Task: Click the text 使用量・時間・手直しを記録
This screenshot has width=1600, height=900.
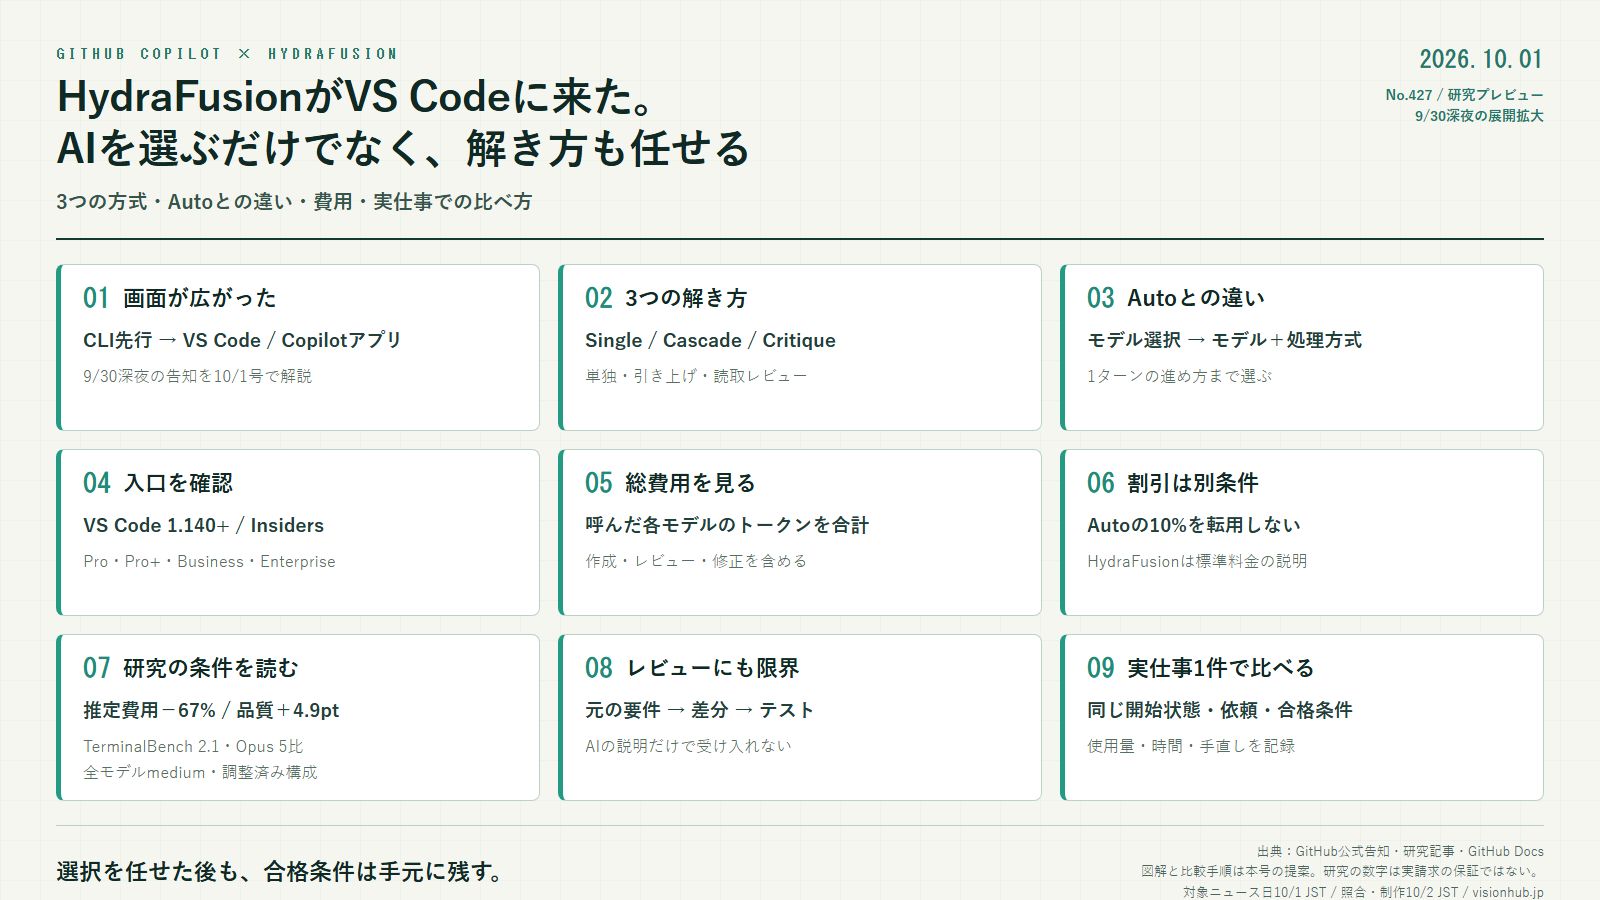Action: (1191, 747)
